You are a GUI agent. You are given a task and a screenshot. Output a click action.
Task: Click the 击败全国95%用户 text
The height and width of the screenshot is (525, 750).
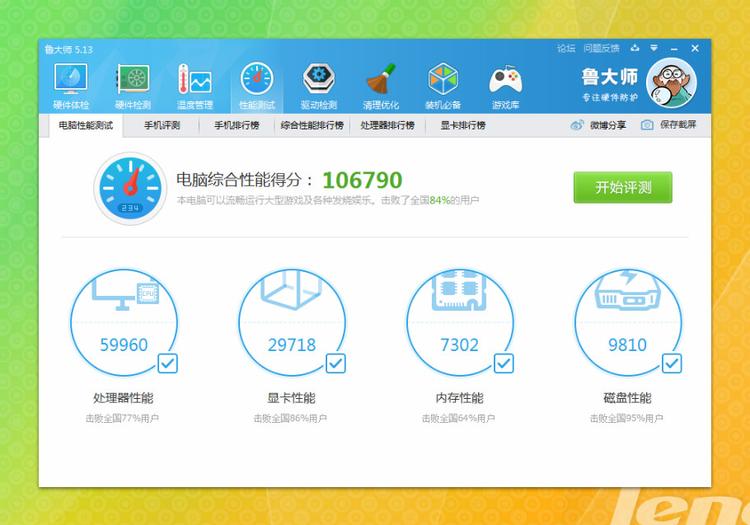pos(627,418)
